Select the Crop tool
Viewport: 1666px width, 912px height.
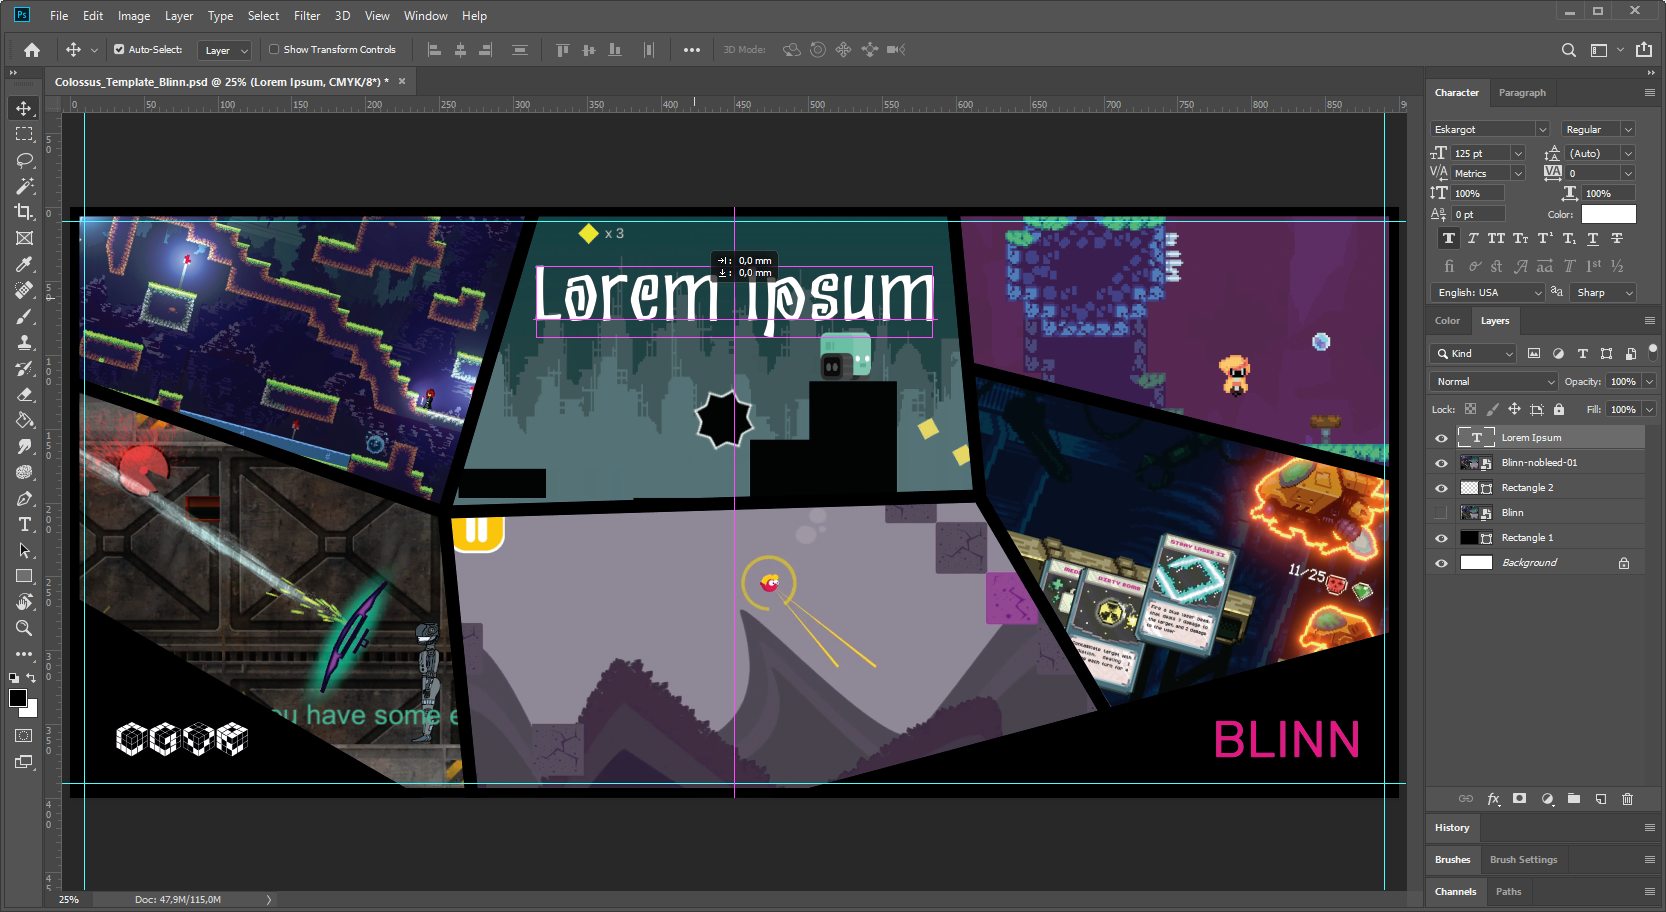(24, 212)
